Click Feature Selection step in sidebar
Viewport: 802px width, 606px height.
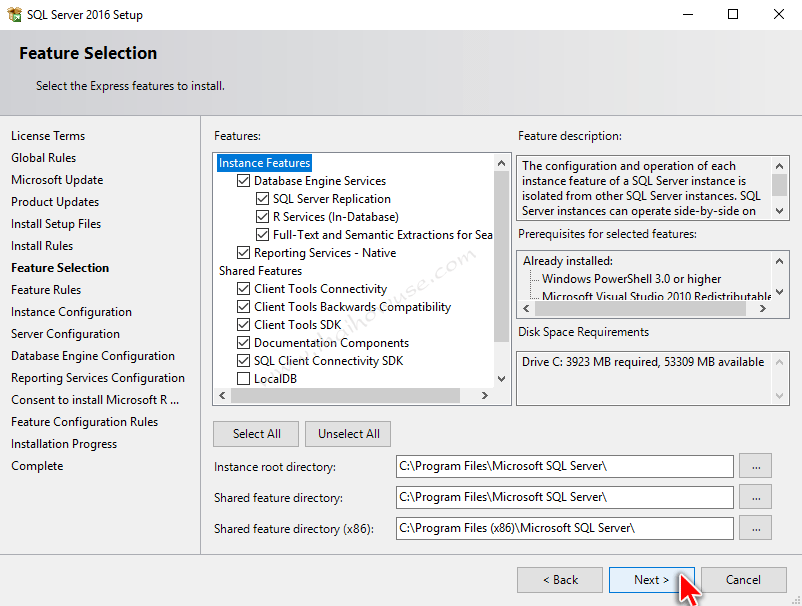60,268
